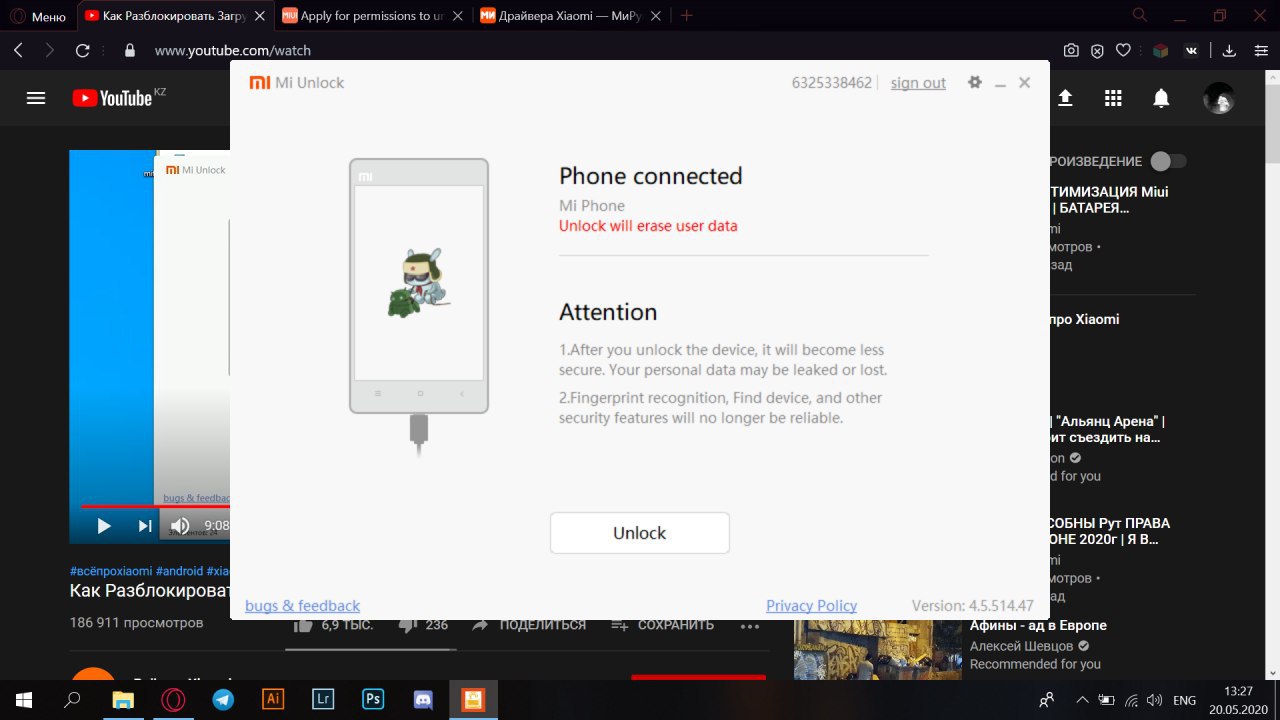Click the #всёпроxiaomi hashtag
The image size is (1280, 720).
point(111,570)
